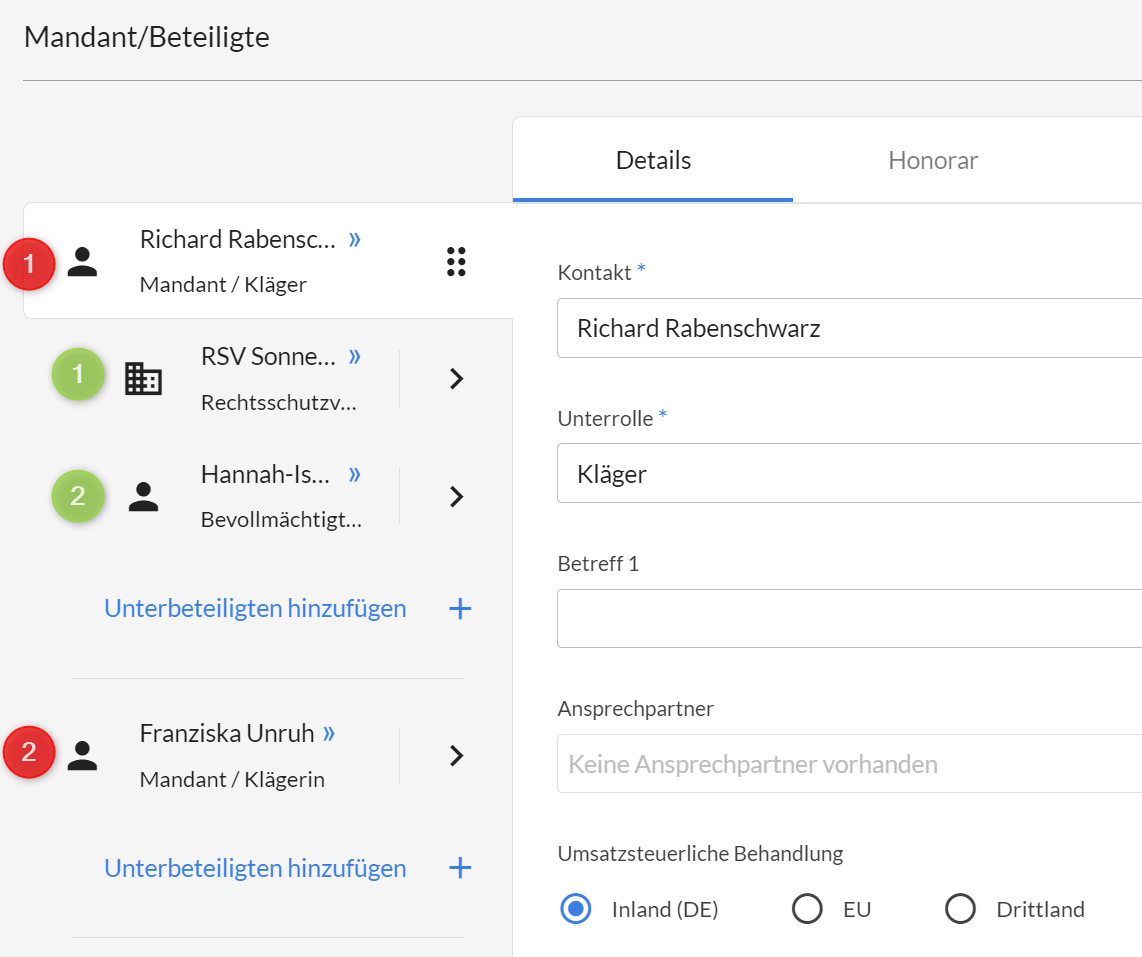Click the Bevollmächtigt... role text
Viewport: 1142px width, 957px height.
point(281,519)
